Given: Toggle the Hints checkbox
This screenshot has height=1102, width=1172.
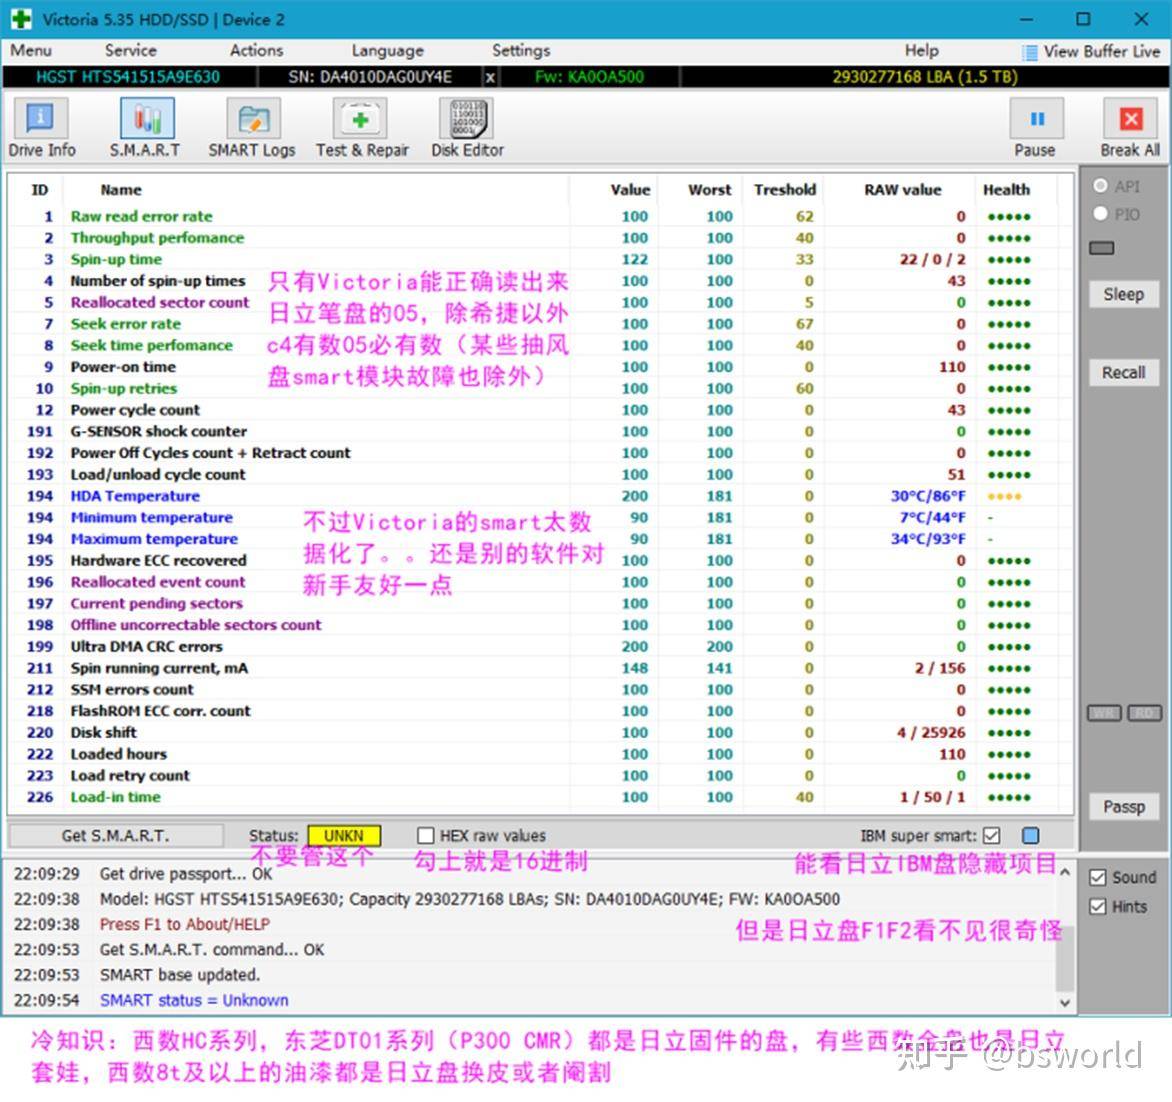Looking at the screenshot, I should [1097, 907].
